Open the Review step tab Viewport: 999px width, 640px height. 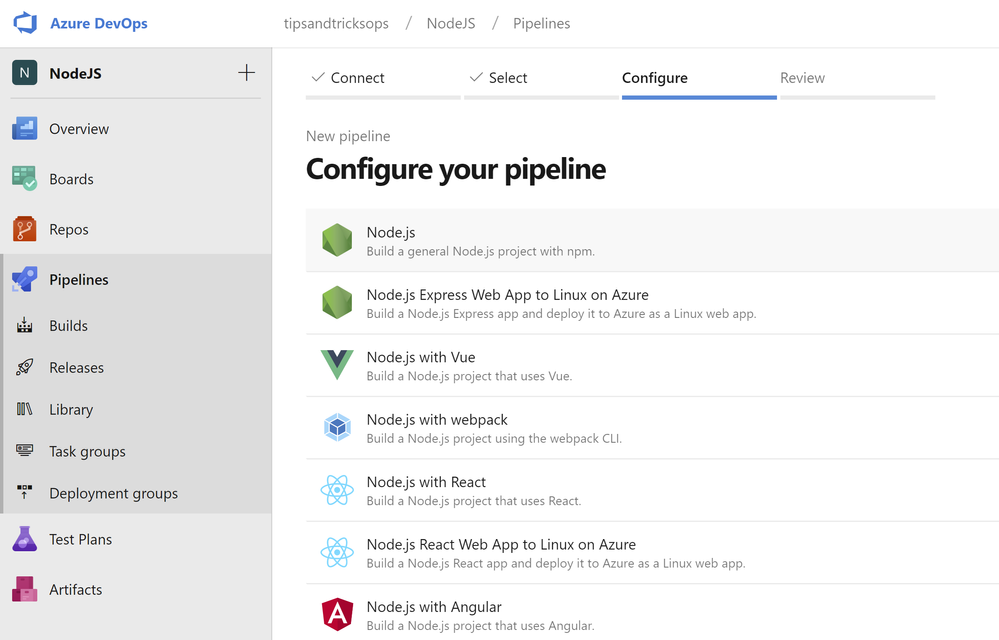(802, 78)
